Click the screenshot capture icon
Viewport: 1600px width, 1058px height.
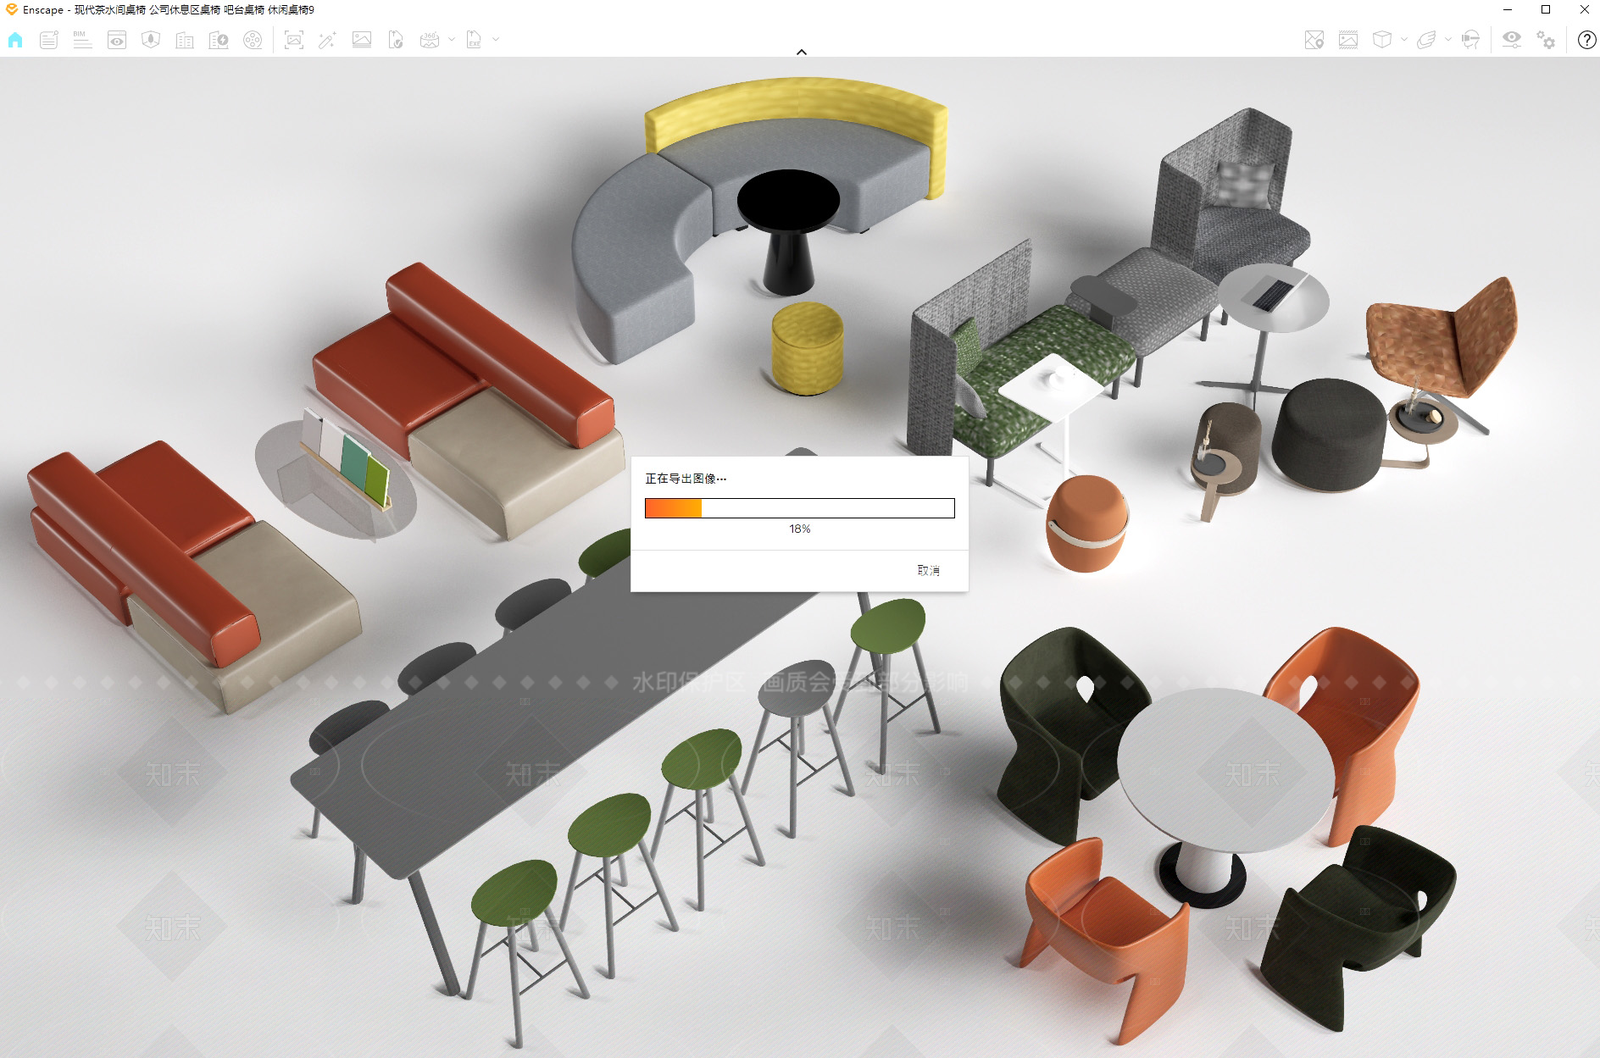click(294, 40)
